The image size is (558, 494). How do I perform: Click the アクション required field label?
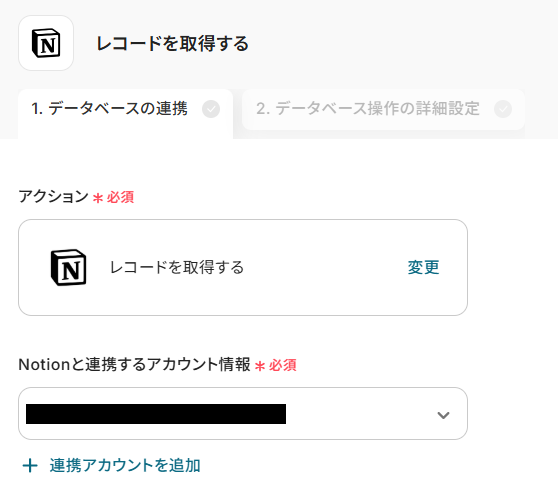click(x=53, y=196)
